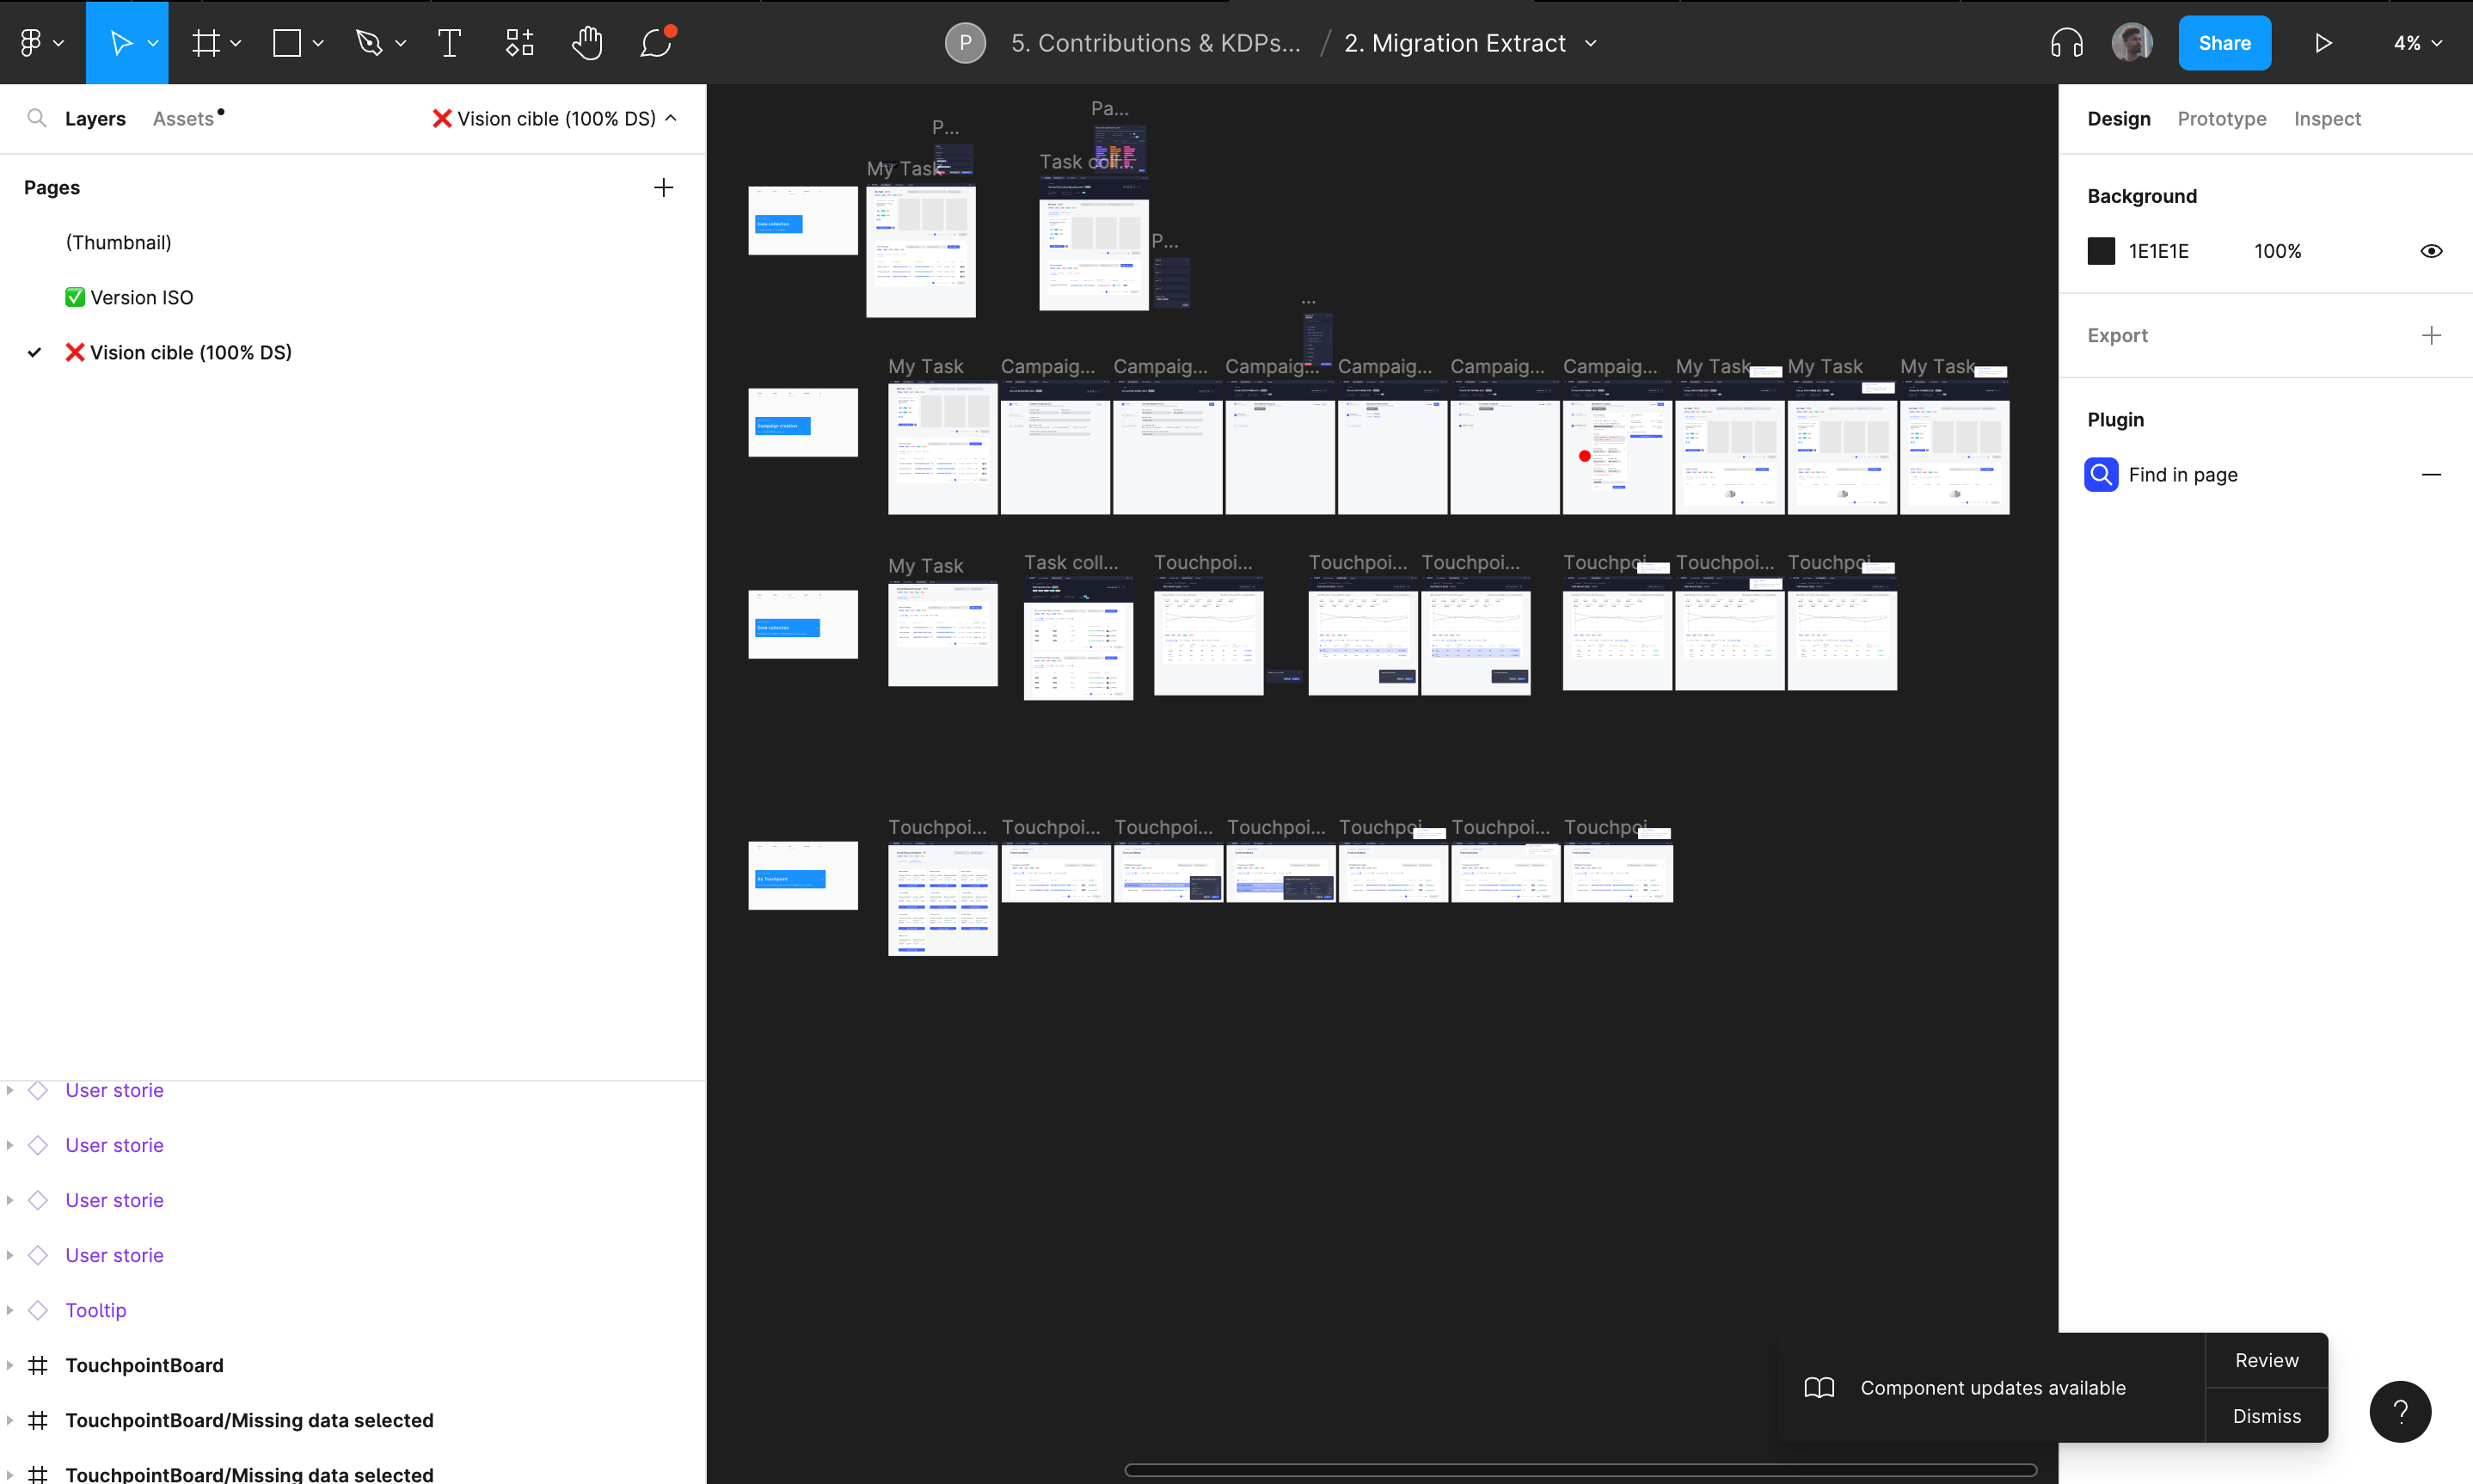Collapse the Vision cible page list
This screenshot has height=1484, width=2473.
(x=671, y=118)
